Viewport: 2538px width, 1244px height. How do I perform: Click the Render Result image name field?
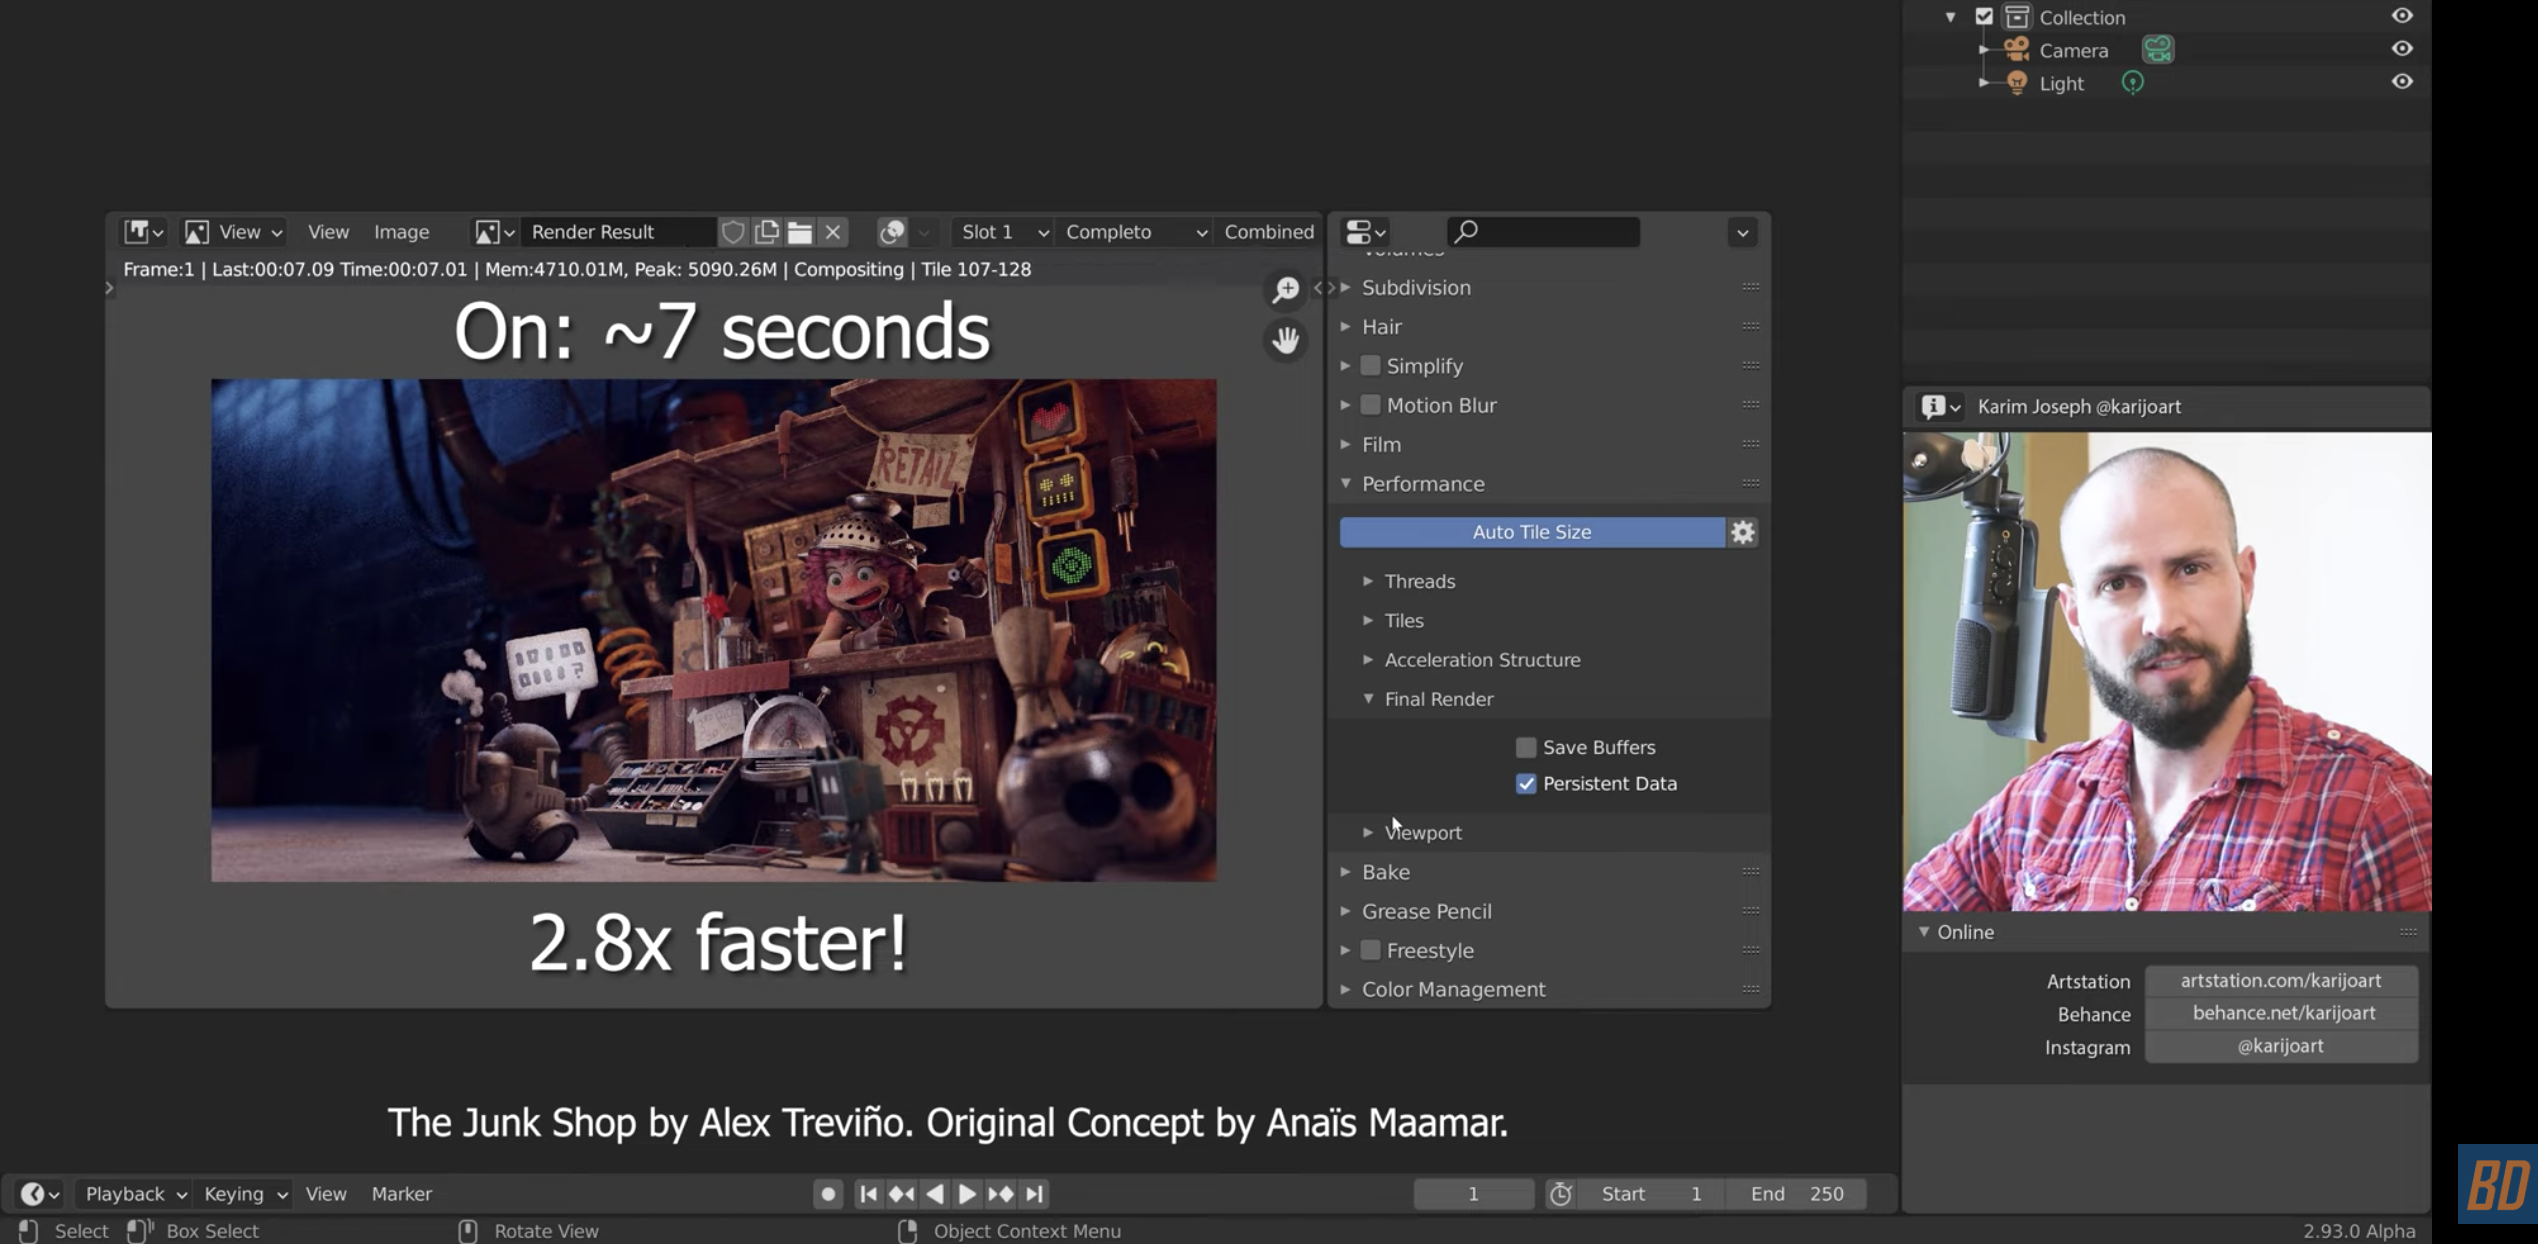(617, 232)
